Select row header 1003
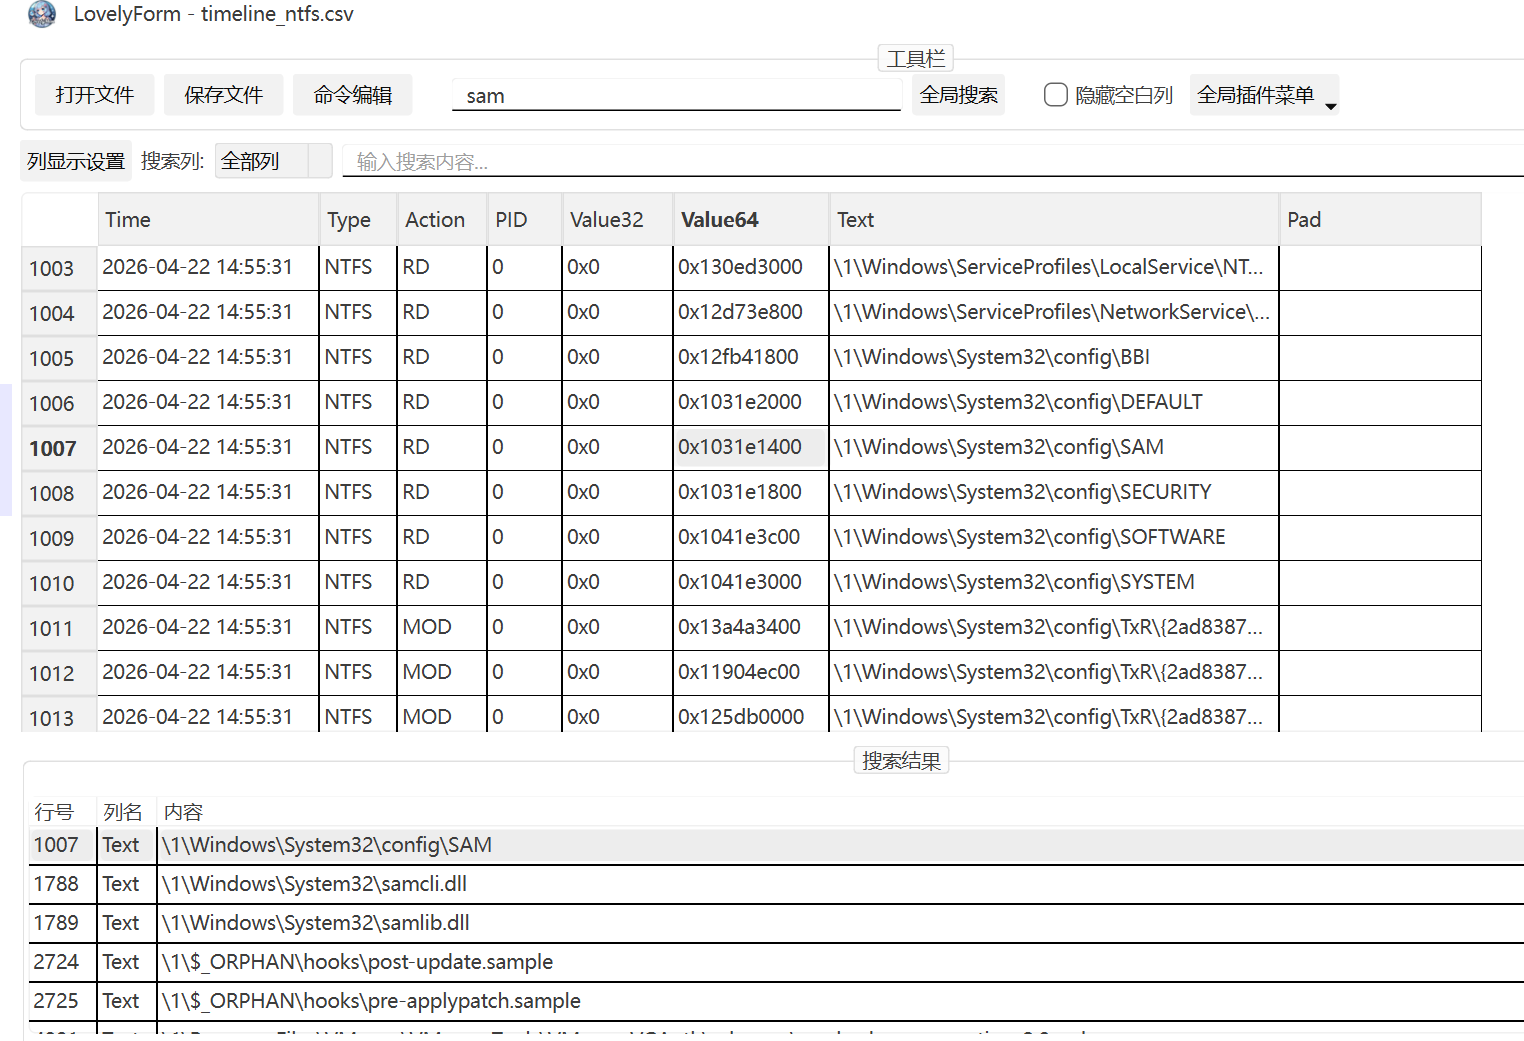 (59, 268)
